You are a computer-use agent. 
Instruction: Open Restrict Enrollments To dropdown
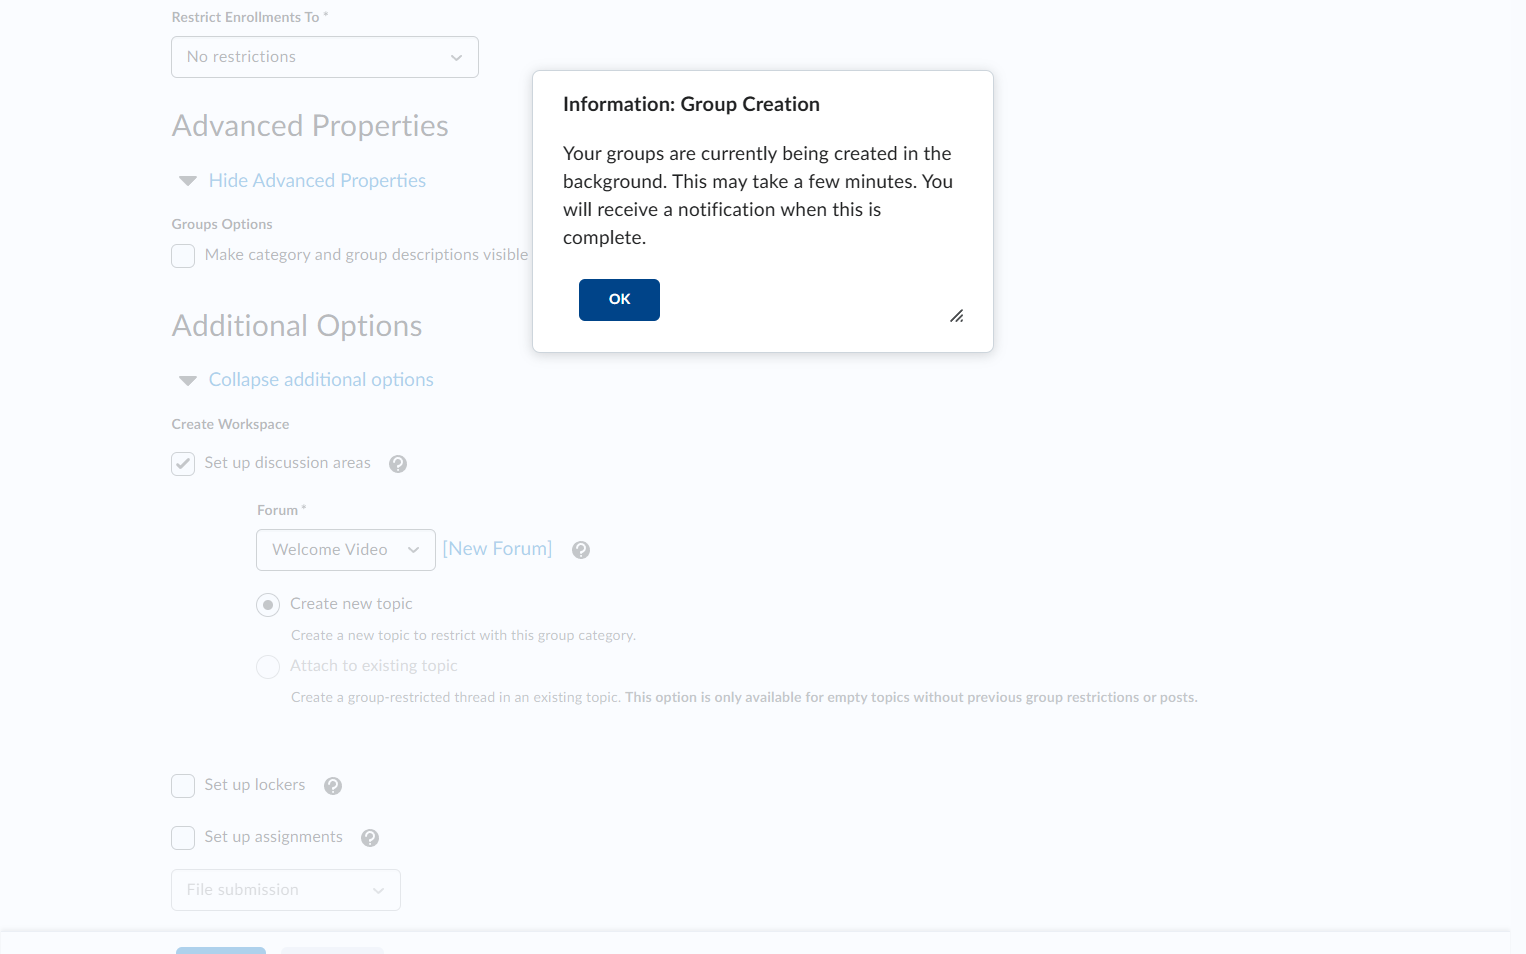(x=325, y=57)
